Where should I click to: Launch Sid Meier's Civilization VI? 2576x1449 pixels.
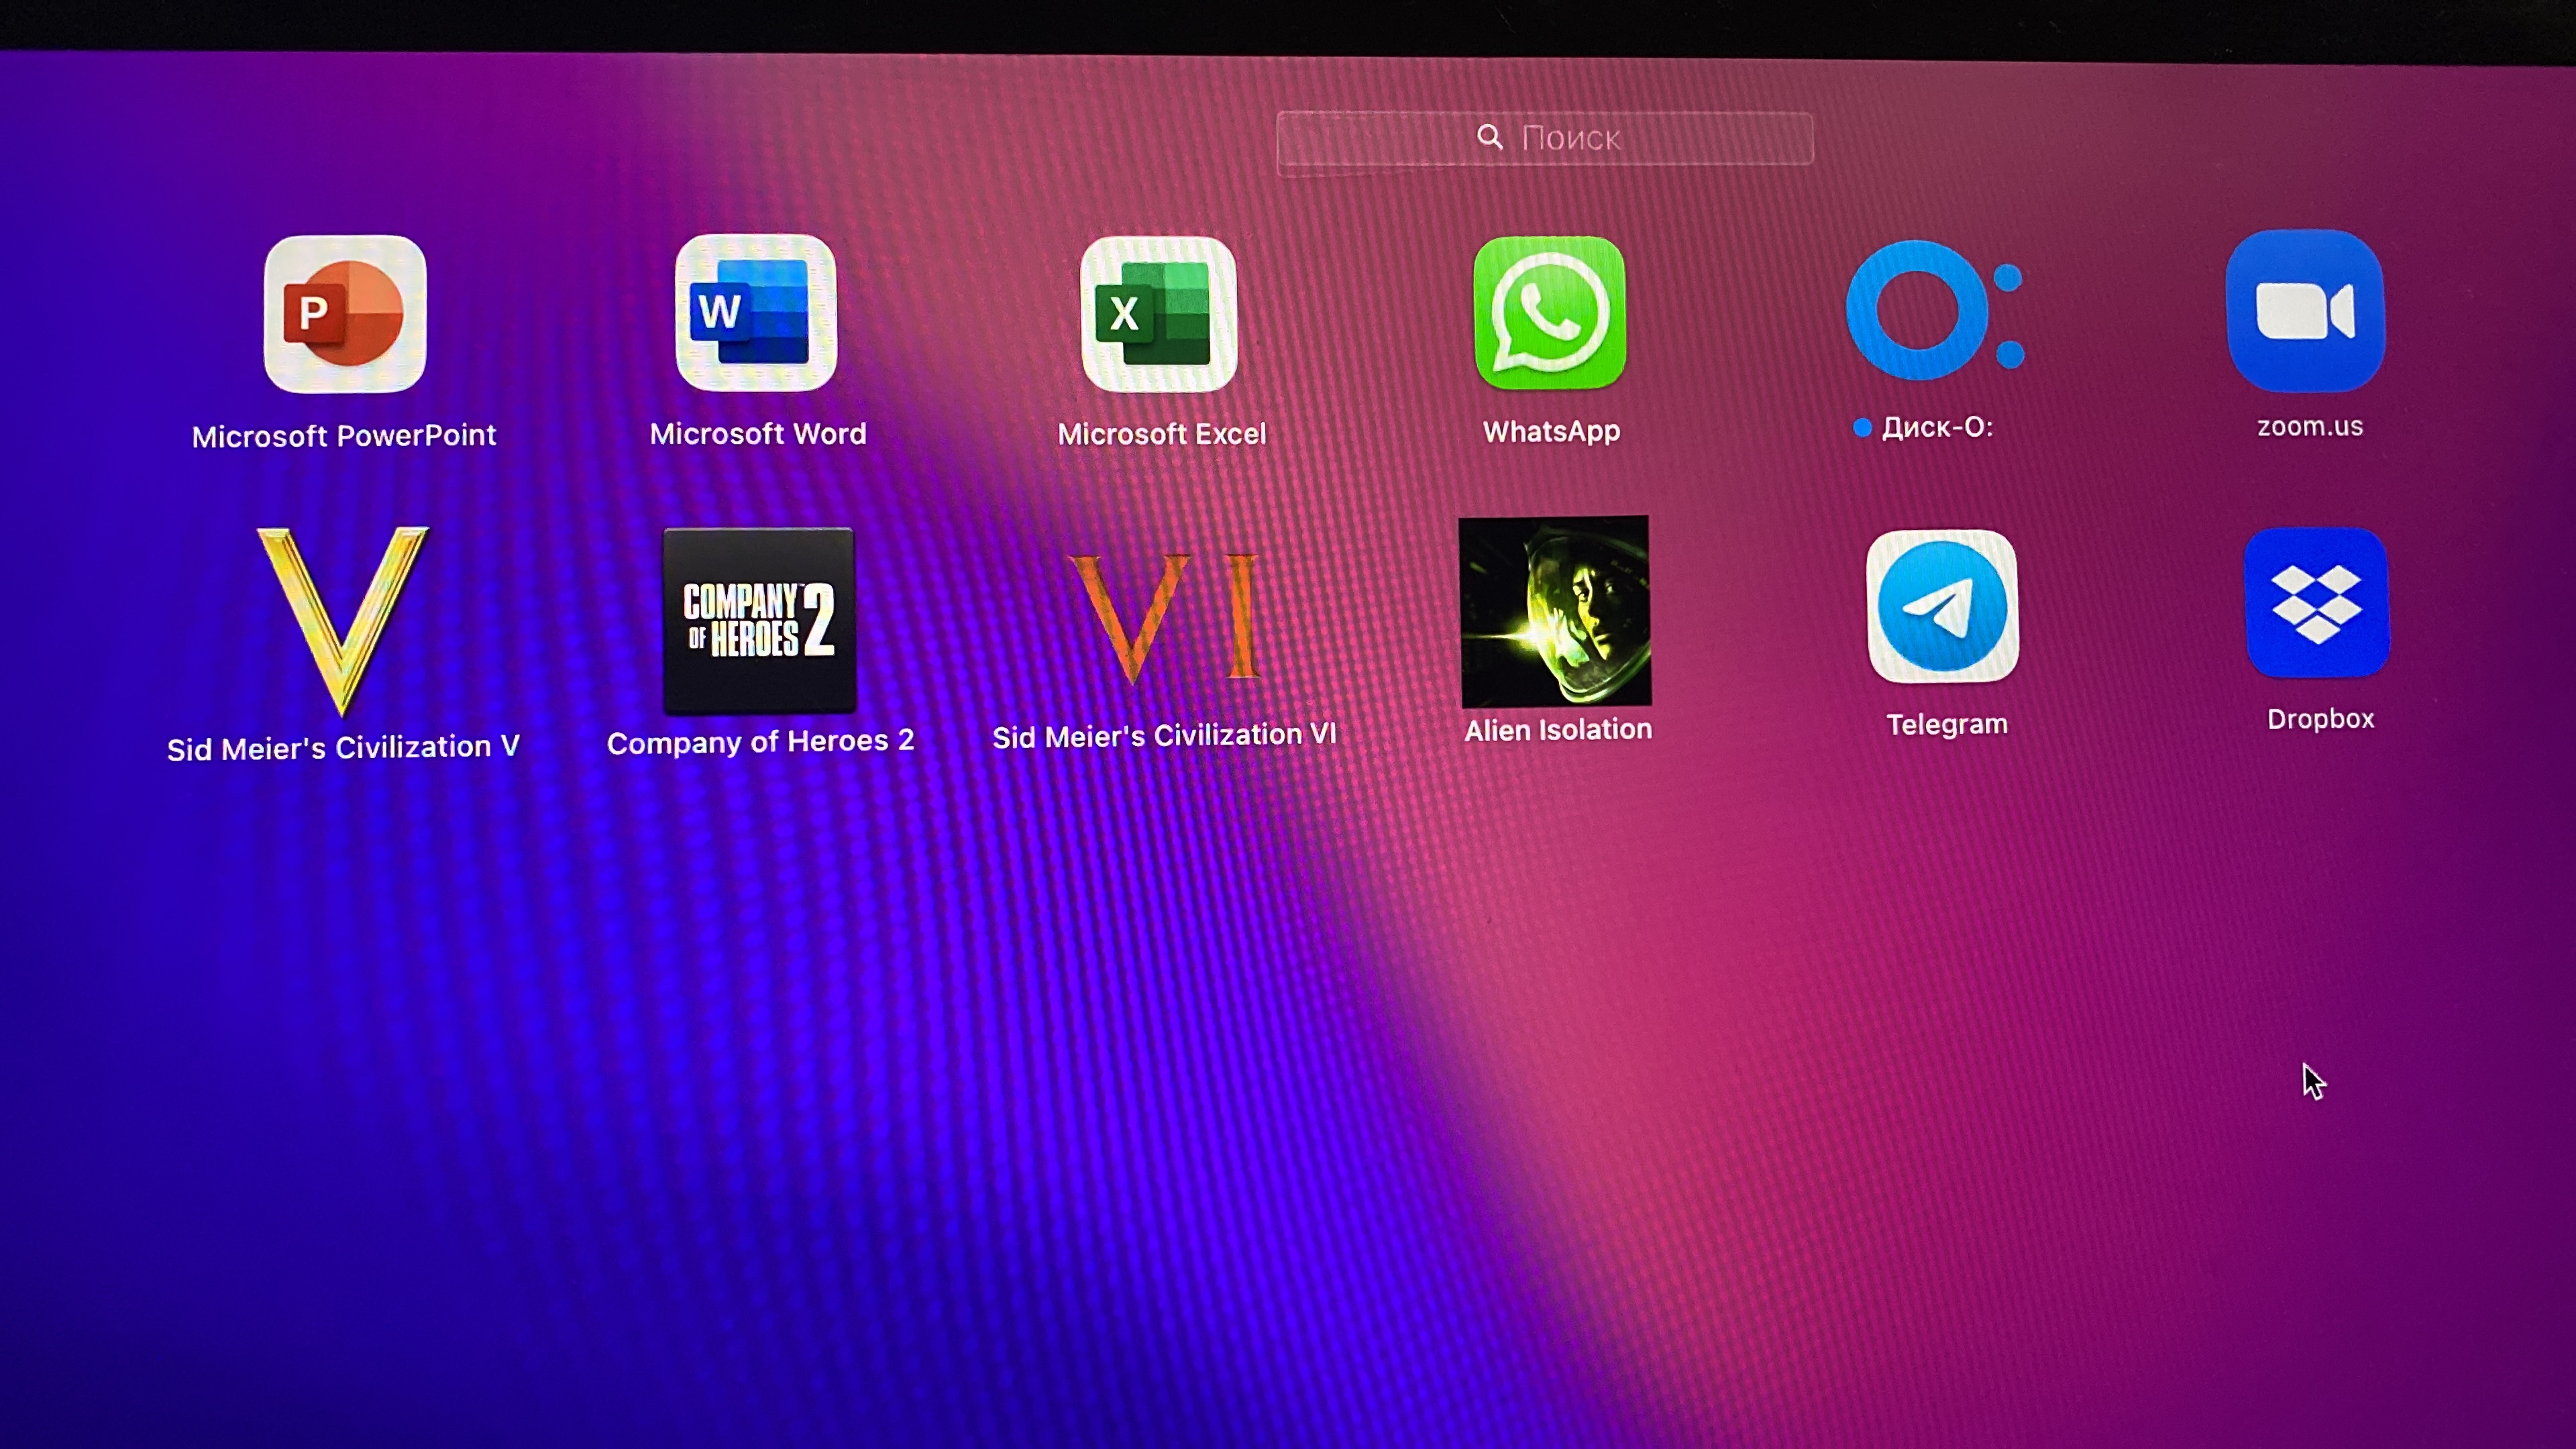[1163, 617]
